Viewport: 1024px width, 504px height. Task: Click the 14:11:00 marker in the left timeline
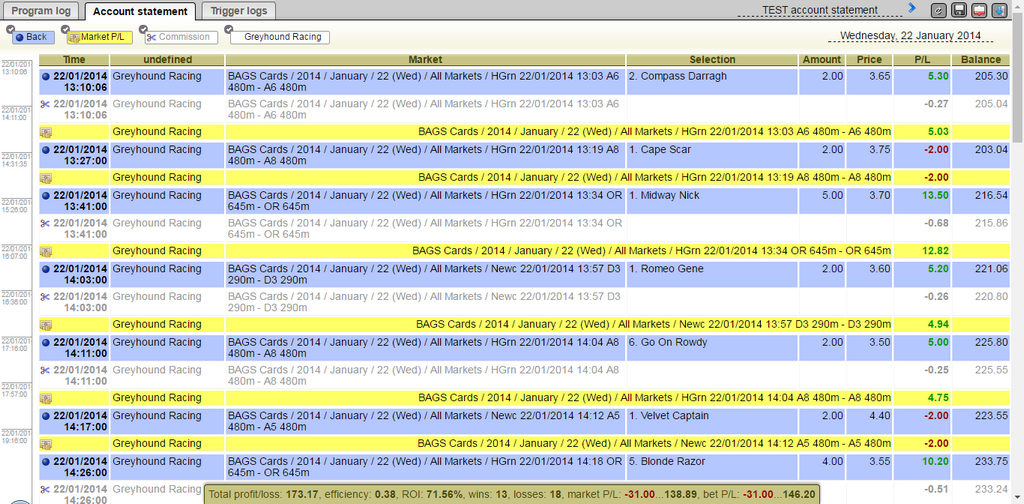[x=16, y=114]
